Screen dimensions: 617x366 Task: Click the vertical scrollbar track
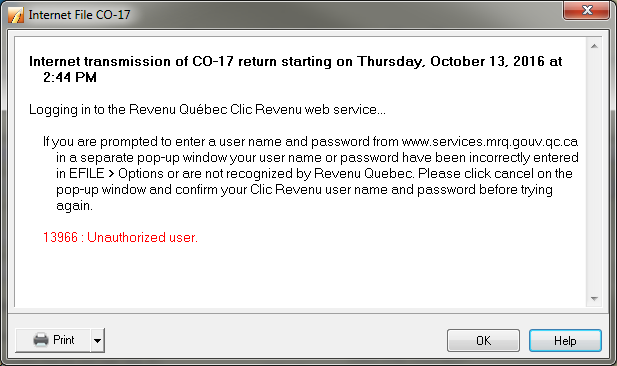594,173
